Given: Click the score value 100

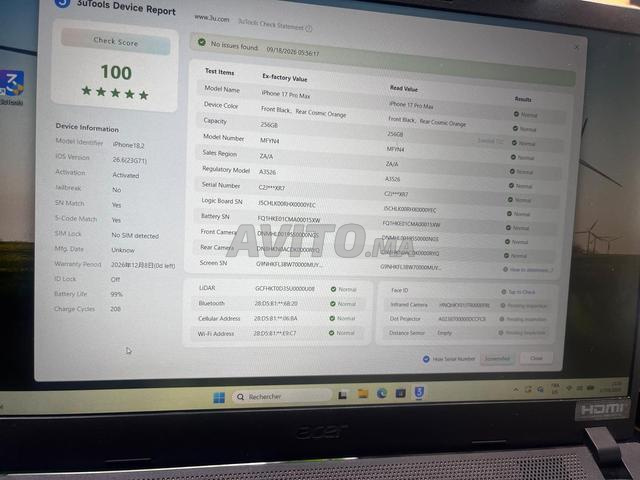Looking at the screenshot, I should pyautogui.click(x=116, y=72).
